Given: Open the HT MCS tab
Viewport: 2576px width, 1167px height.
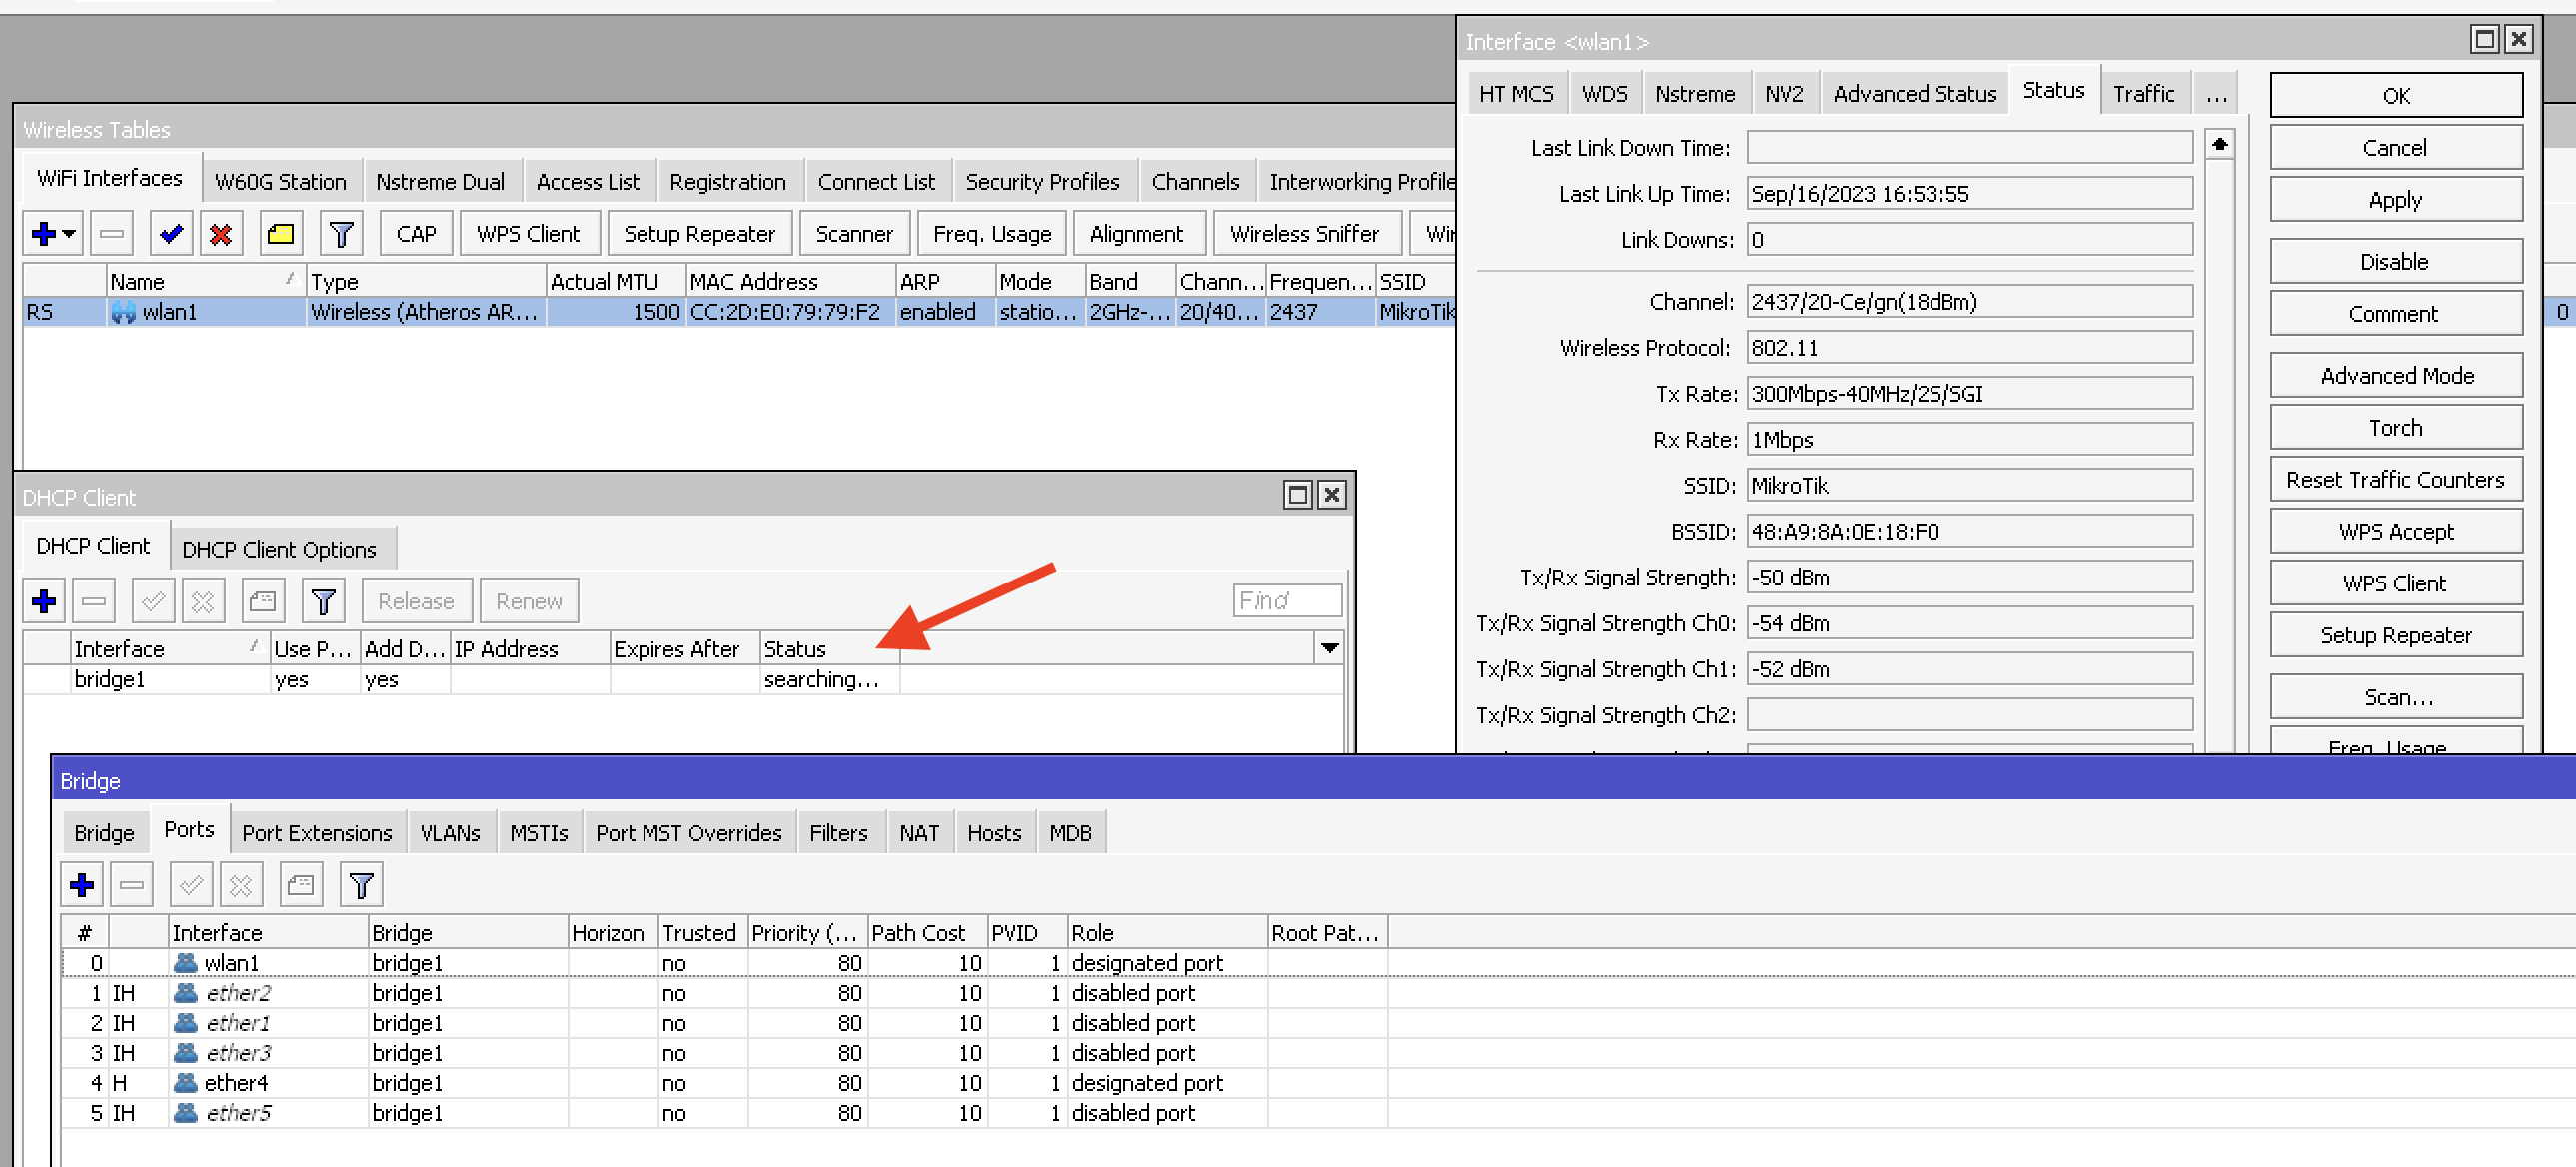Looking at the screenshot, I should tap(1516, 94).
